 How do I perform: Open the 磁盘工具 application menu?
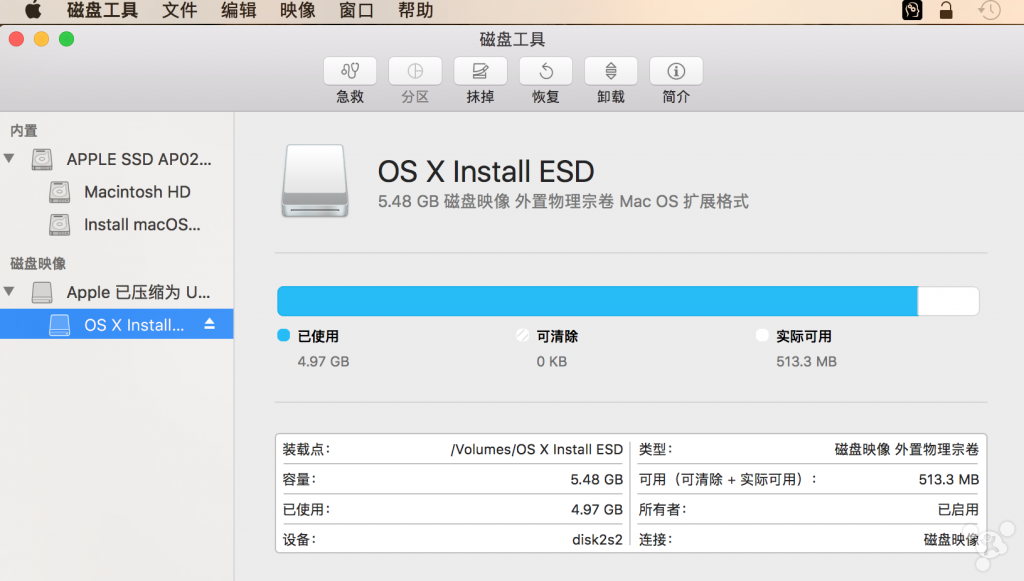(x=103, y=10)
